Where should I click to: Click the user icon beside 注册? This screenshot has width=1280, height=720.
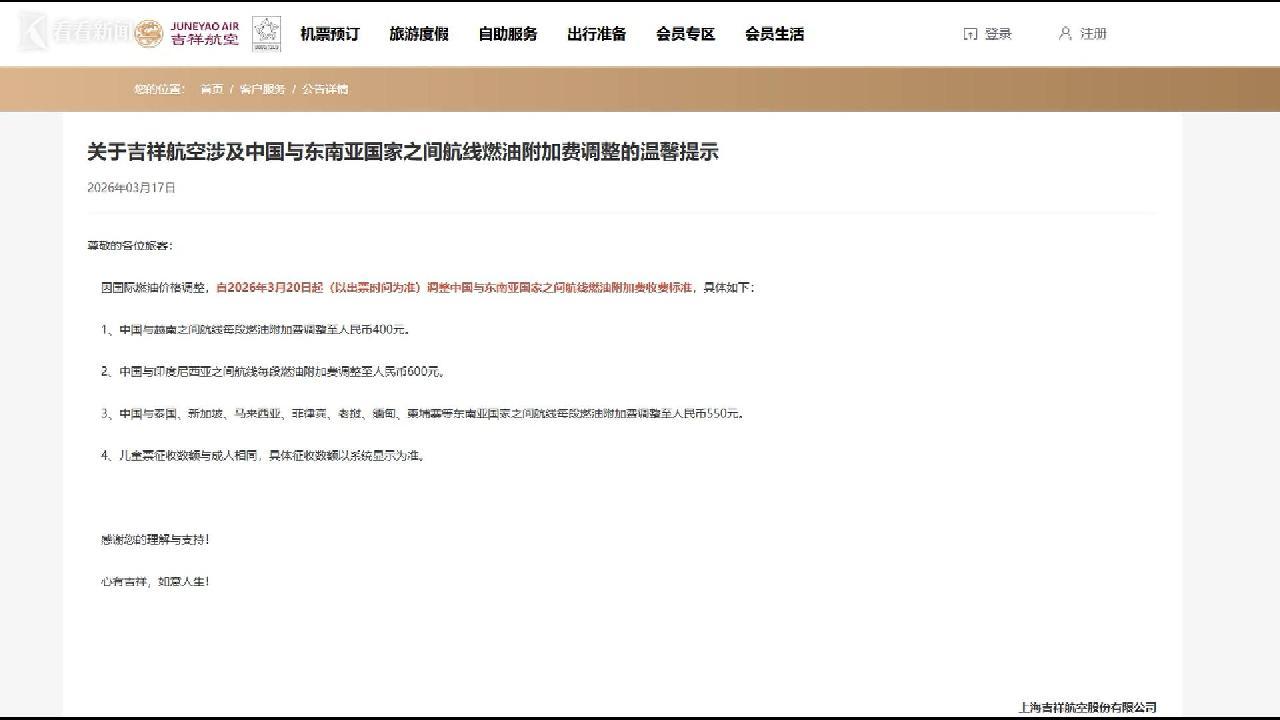(1065, 34)
